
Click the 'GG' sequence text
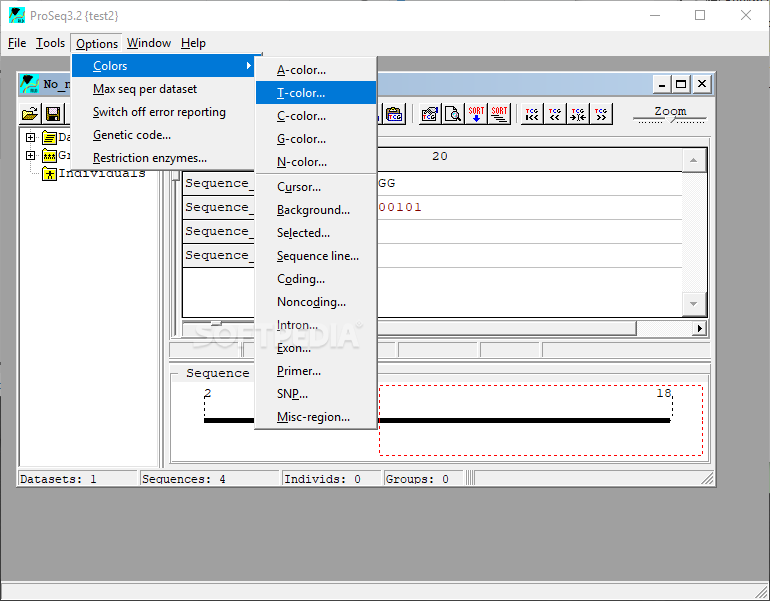[x=386, y=183]
